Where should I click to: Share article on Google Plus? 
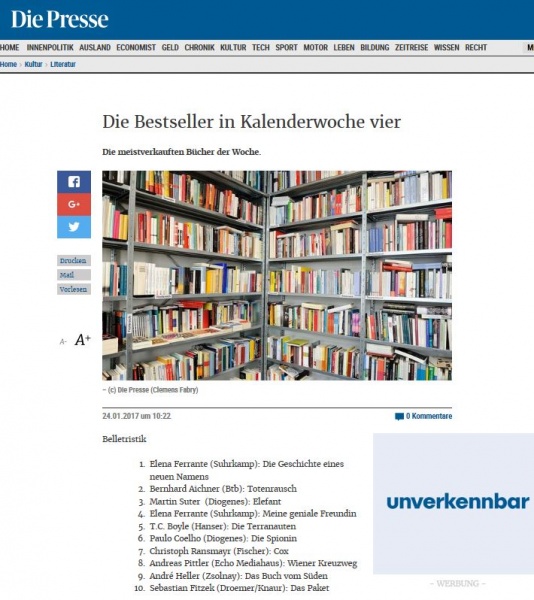click(74, 204)
